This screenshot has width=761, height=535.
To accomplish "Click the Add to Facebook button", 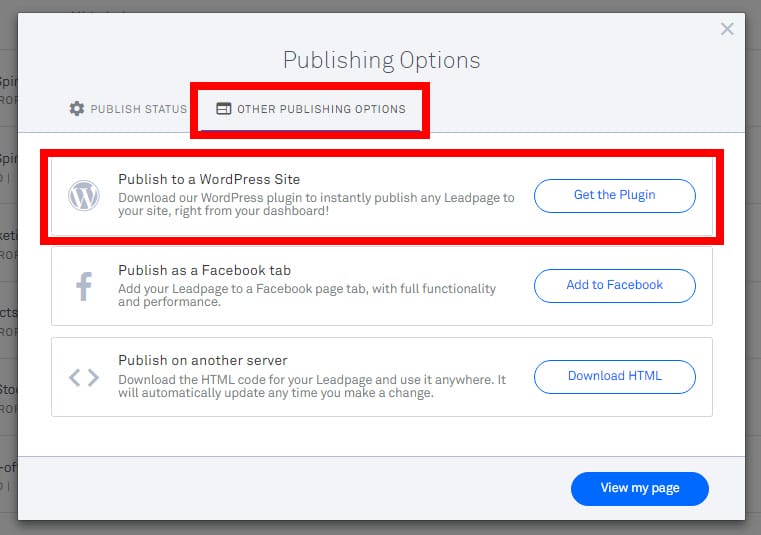I will (x=614, y=285).
